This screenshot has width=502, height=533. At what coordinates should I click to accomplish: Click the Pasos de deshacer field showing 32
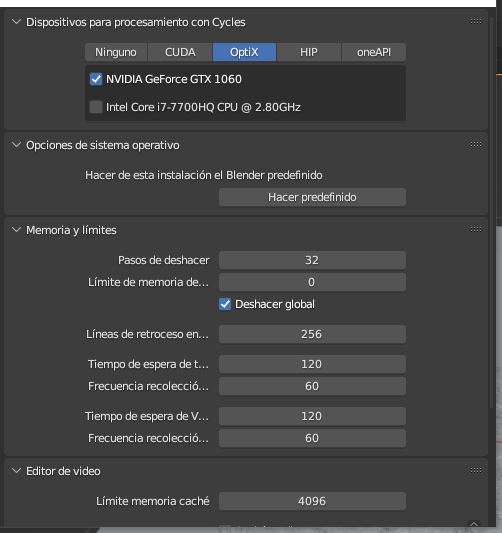[x=312, y=260]
